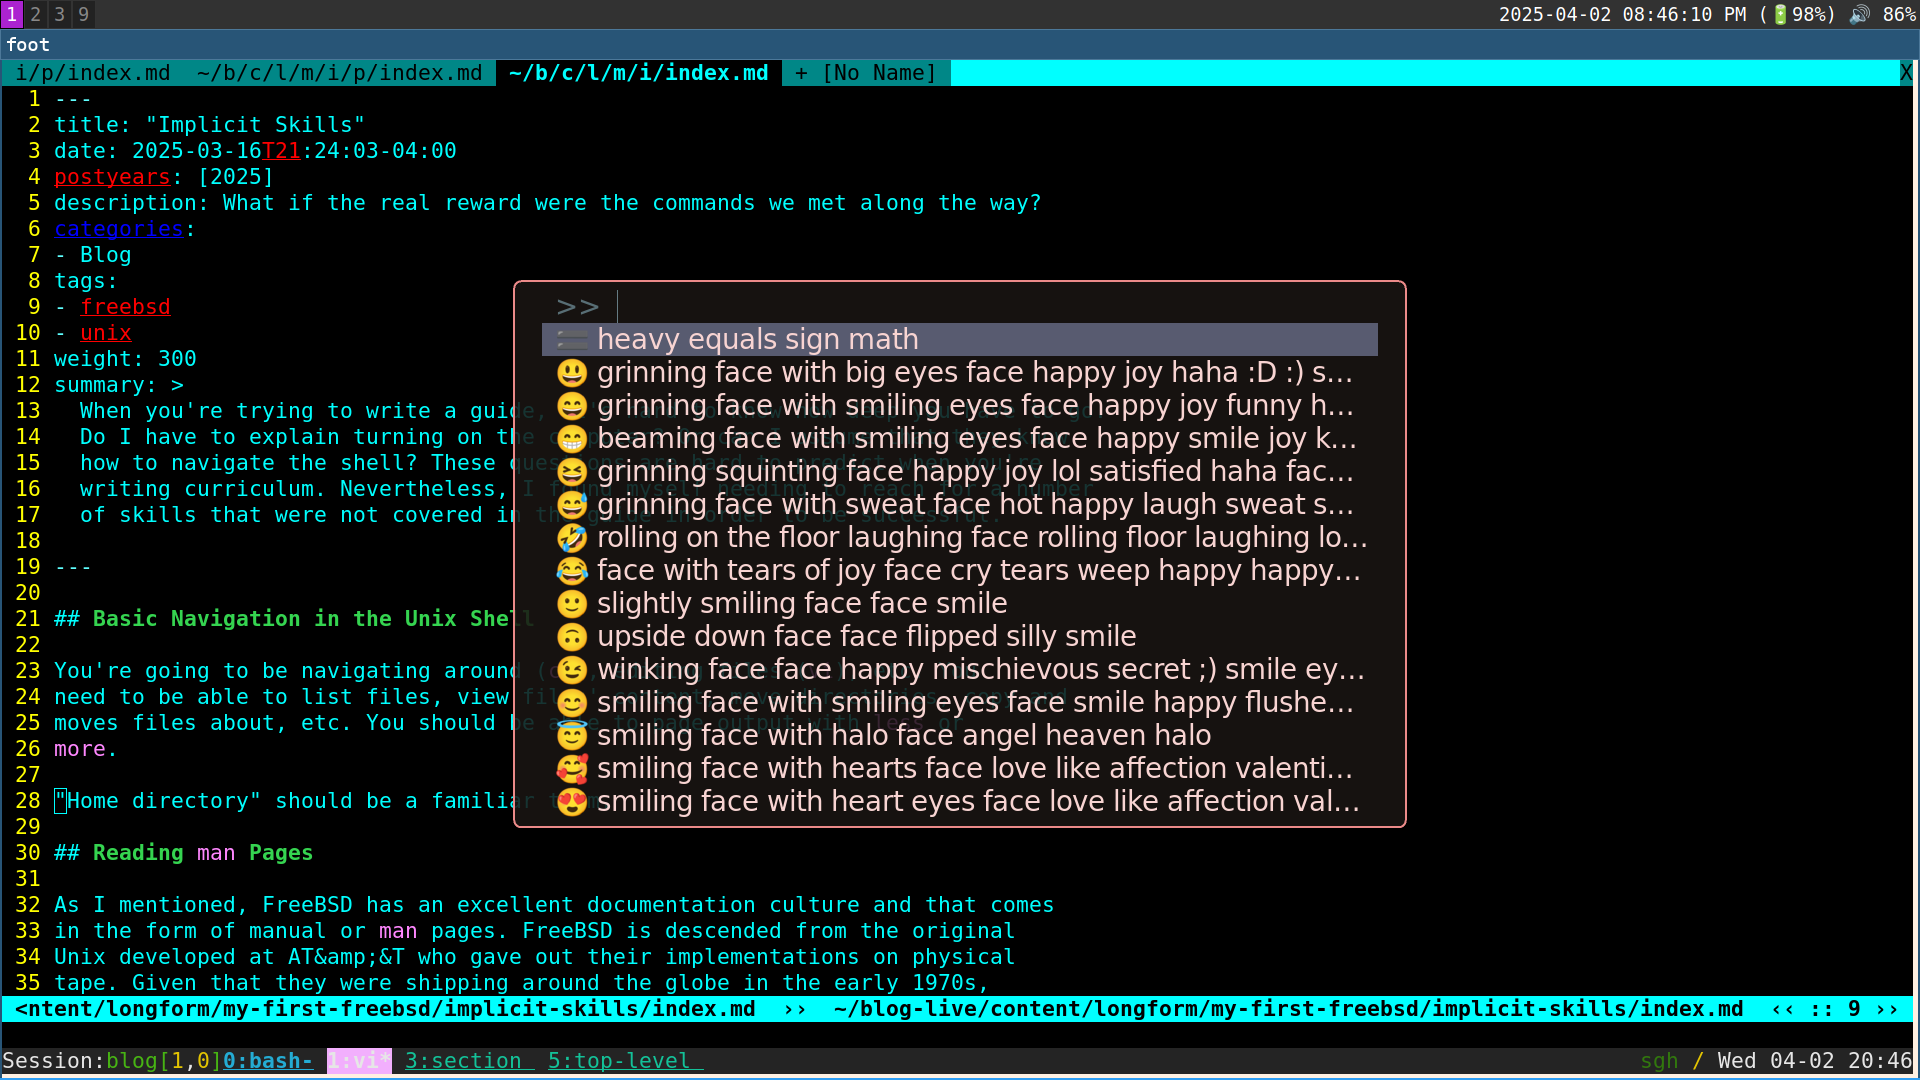Switch to workspace 9

click(83, 14)
